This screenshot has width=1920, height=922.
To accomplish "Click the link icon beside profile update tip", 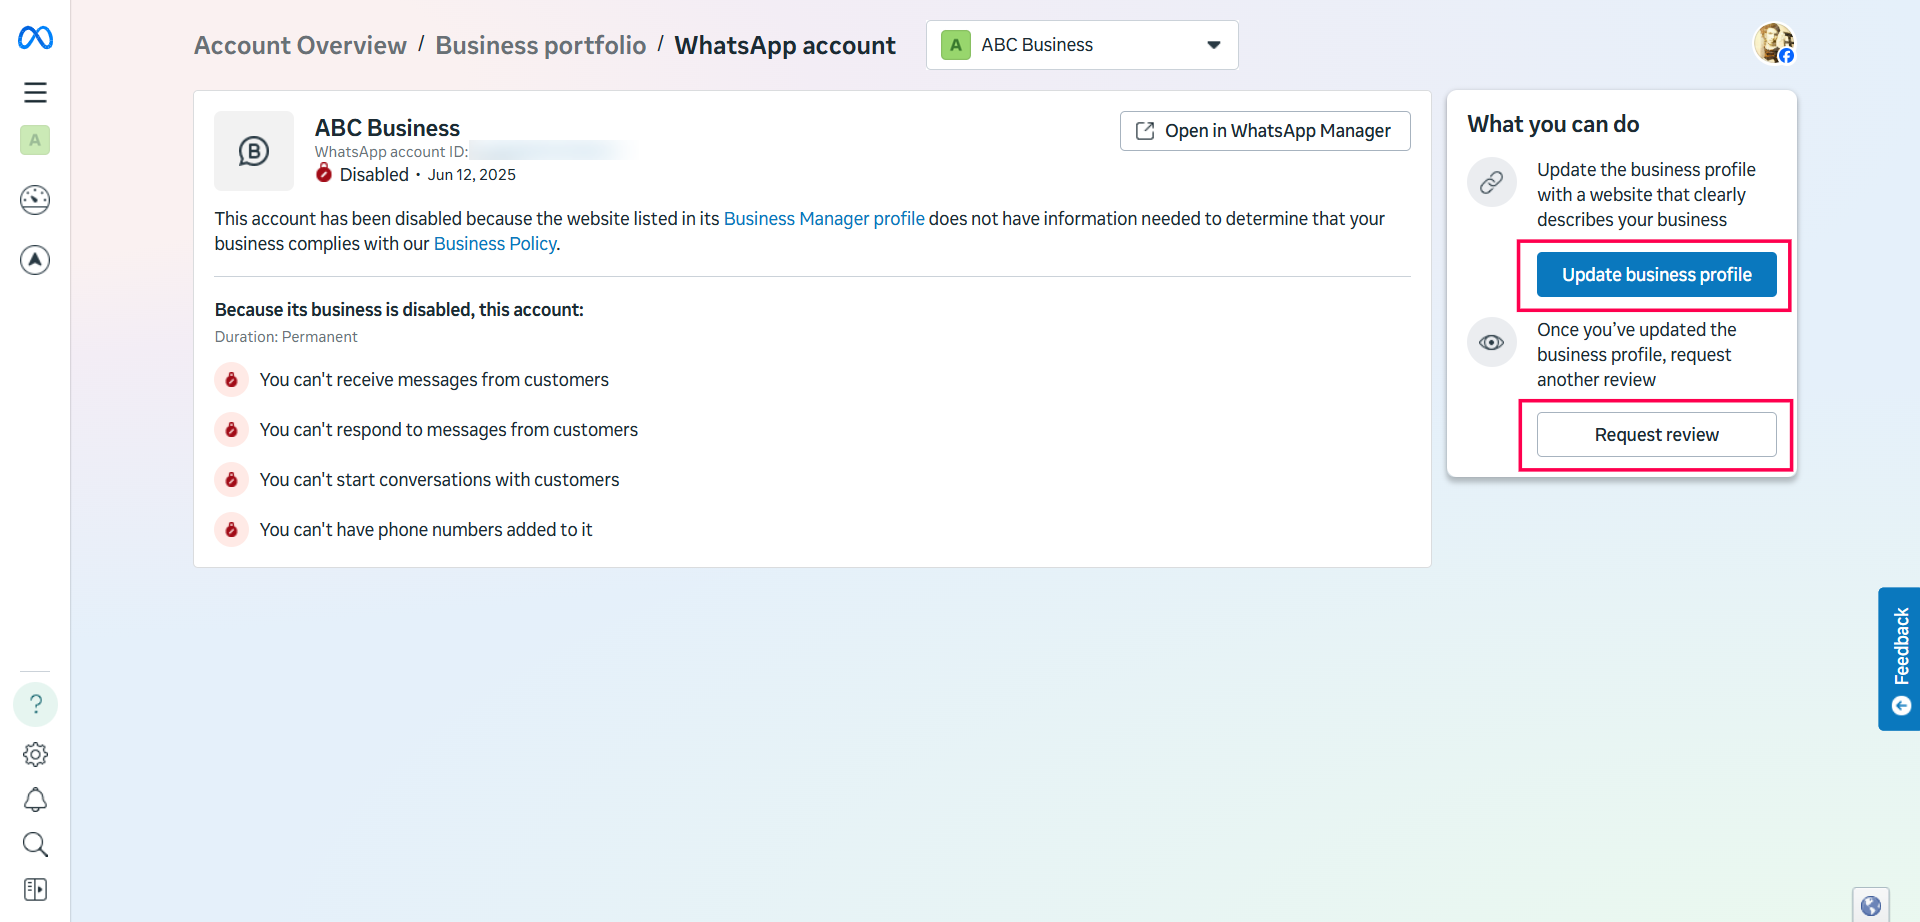I will point(1491,182).
